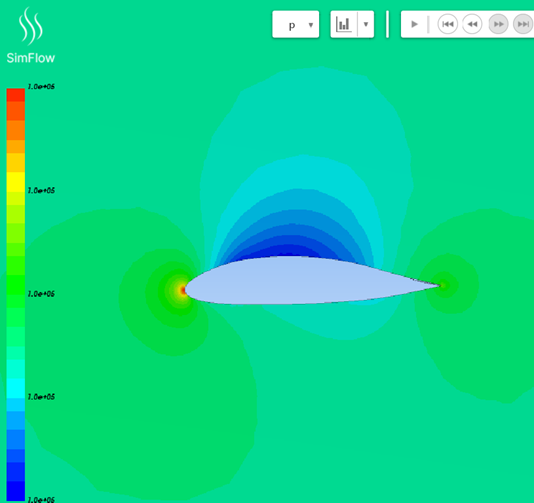Click the red top segment of color legend

16,95
